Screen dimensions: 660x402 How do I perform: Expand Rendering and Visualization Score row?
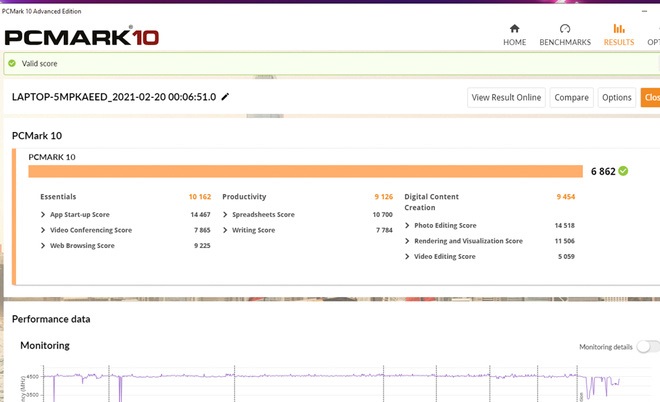(x=407, y=241)
